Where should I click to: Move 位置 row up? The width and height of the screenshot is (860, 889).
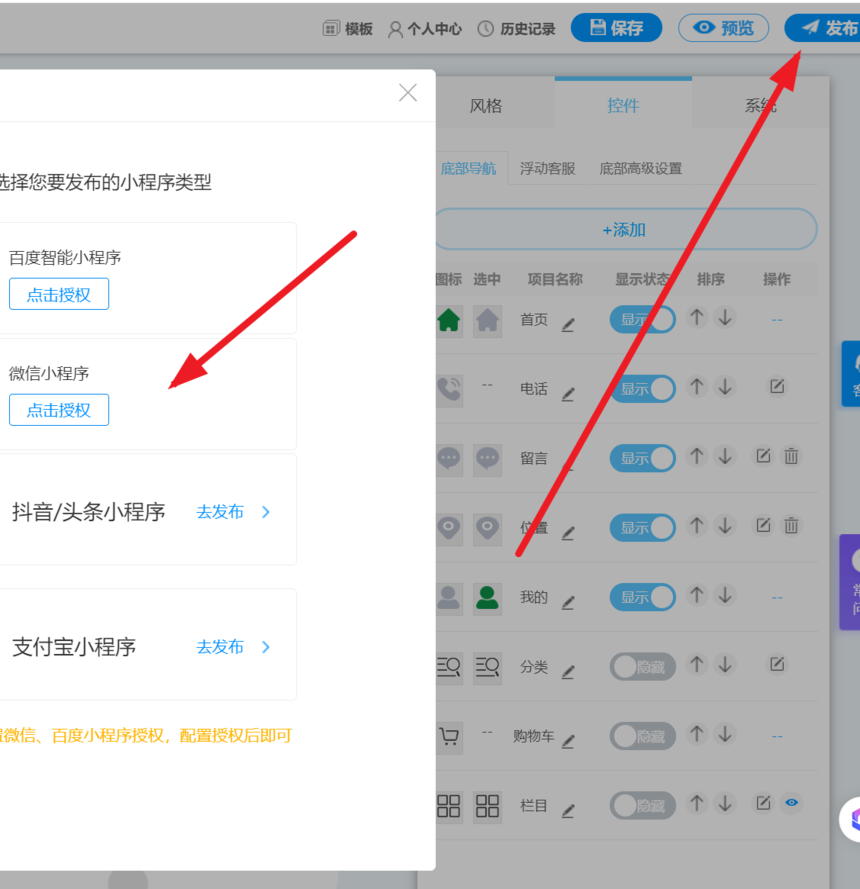click(x=697, y=526)
